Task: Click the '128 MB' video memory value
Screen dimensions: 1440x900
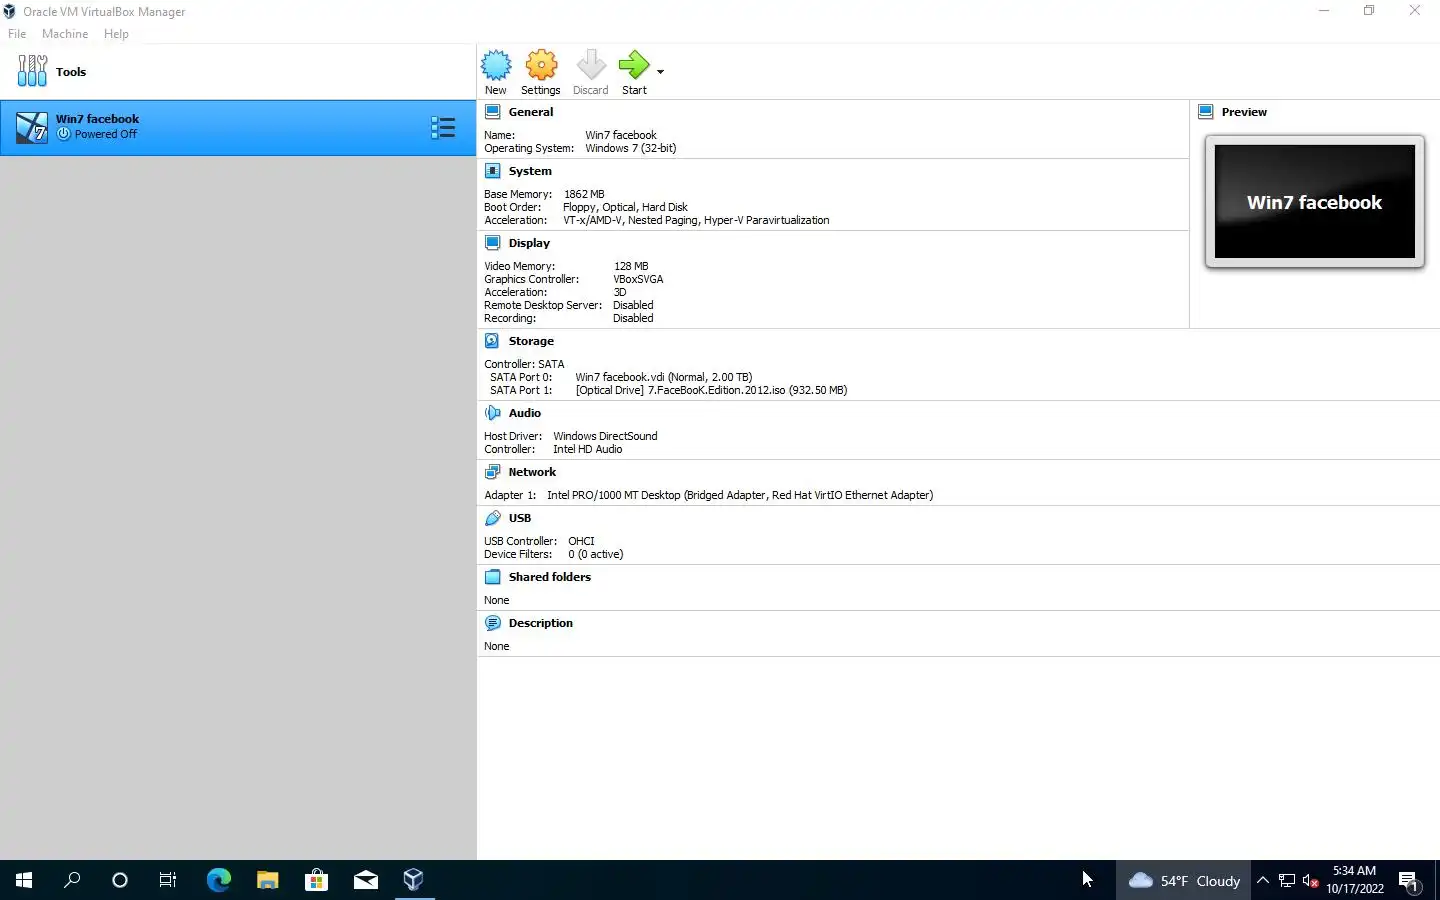Action: point(631,266)
